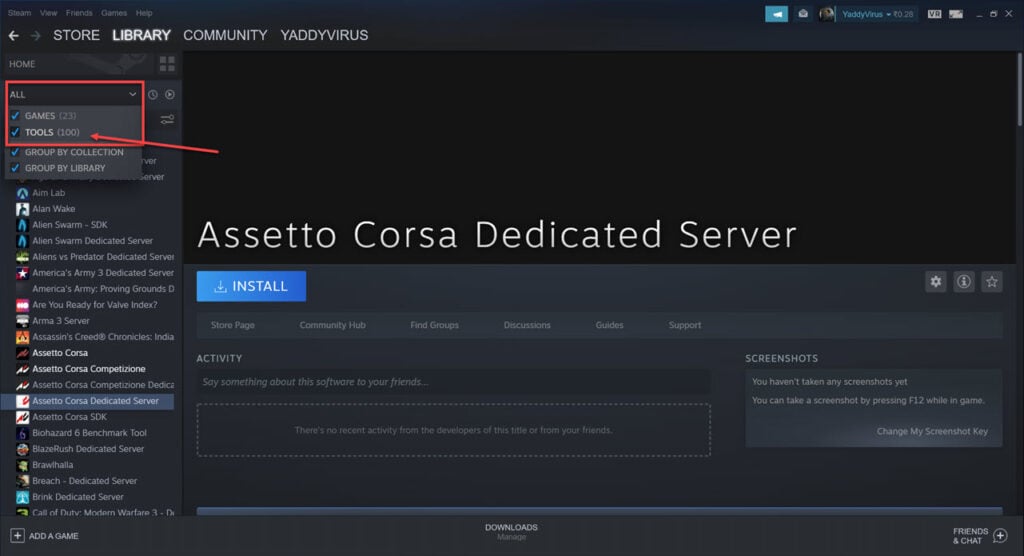Click the main page vertical scrollbar
This screenshot has width=1024, height=556.
[x=1019, y=90]
